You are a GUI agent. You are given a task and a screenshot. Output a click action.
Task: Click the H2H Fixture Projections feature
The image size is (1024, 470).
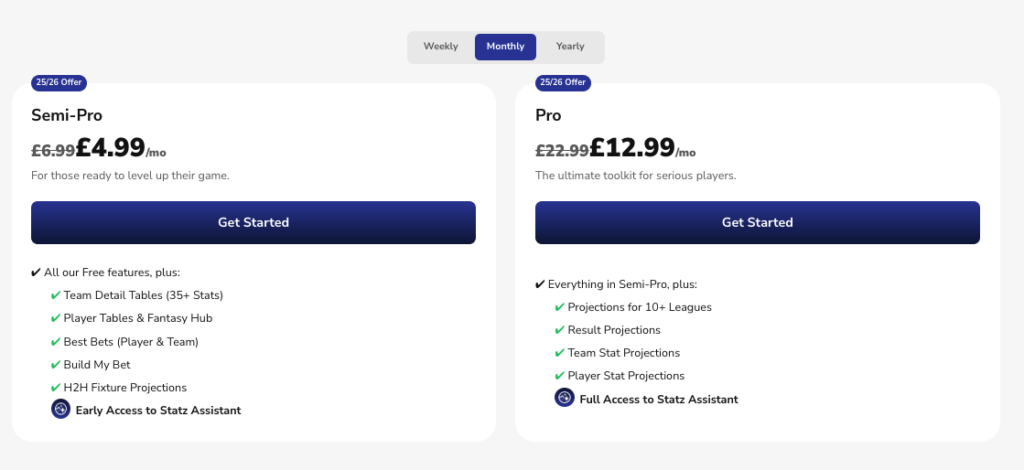pos(125,387)
